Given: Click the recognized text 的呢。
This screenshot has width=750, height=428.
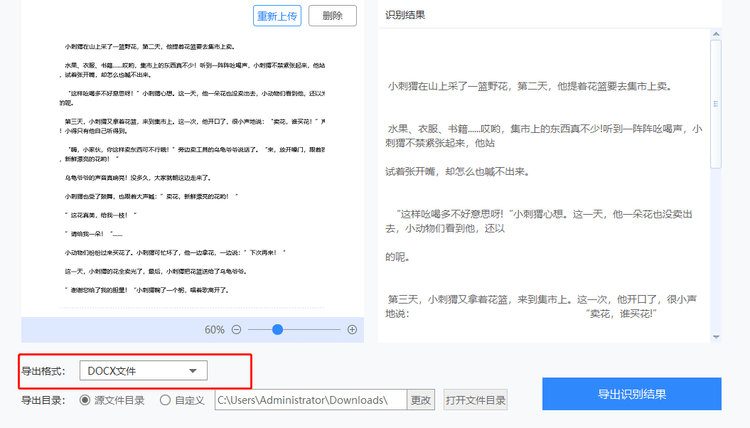Looking at the screenshot, I should [x=397, y=257].
